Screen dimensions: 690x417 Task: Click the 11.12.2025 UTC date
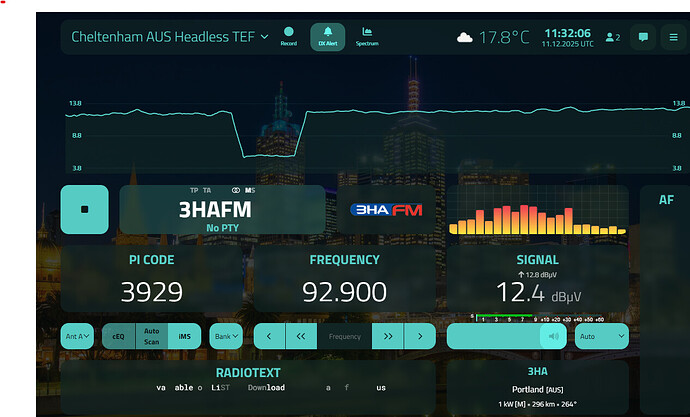click(568, 44)
